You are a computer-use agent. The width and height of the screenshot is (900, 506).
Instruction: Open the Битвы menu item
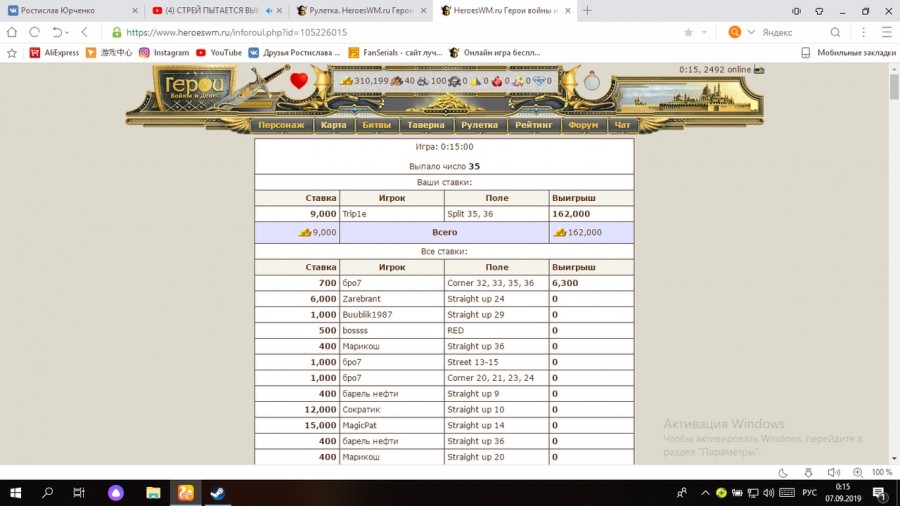click(x=377, y=124)
